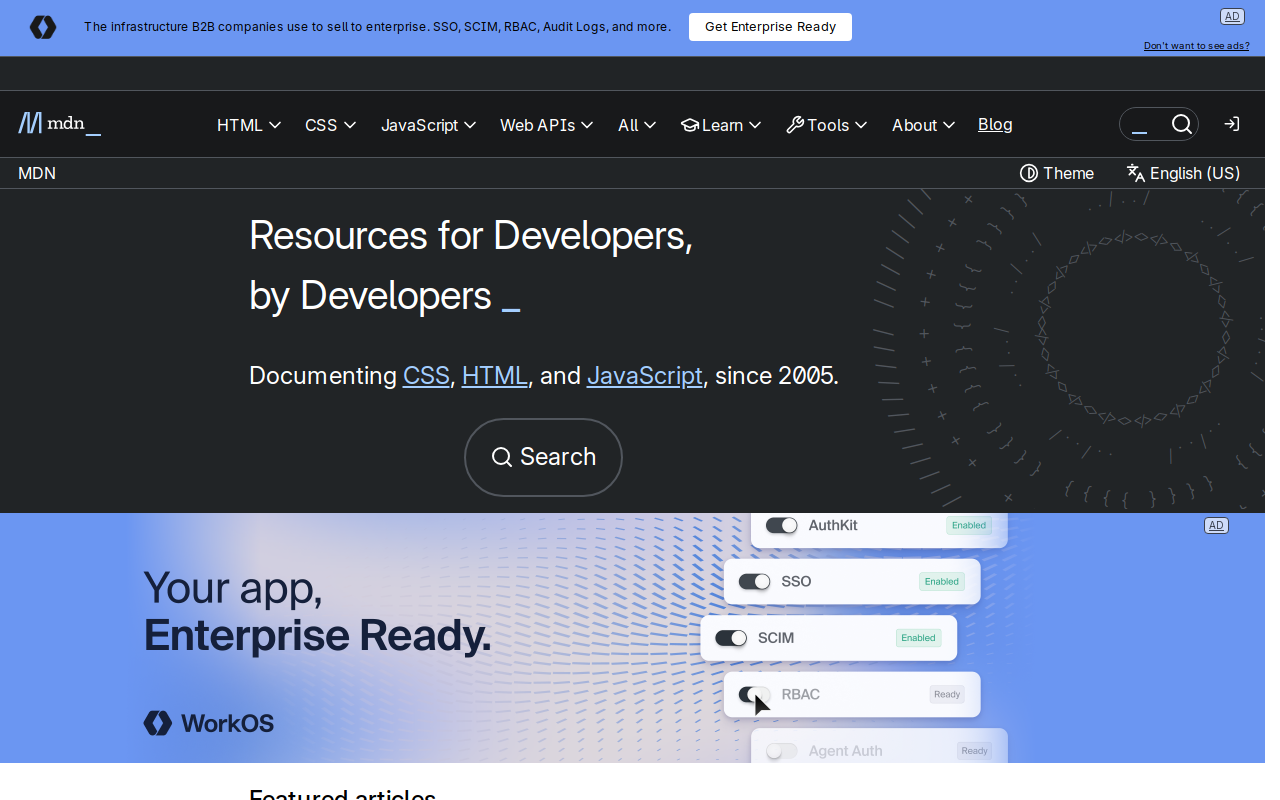This screenshot has height=800, width=1280.
Task: Click the AD label in top banner
Action: [1232, 16]
